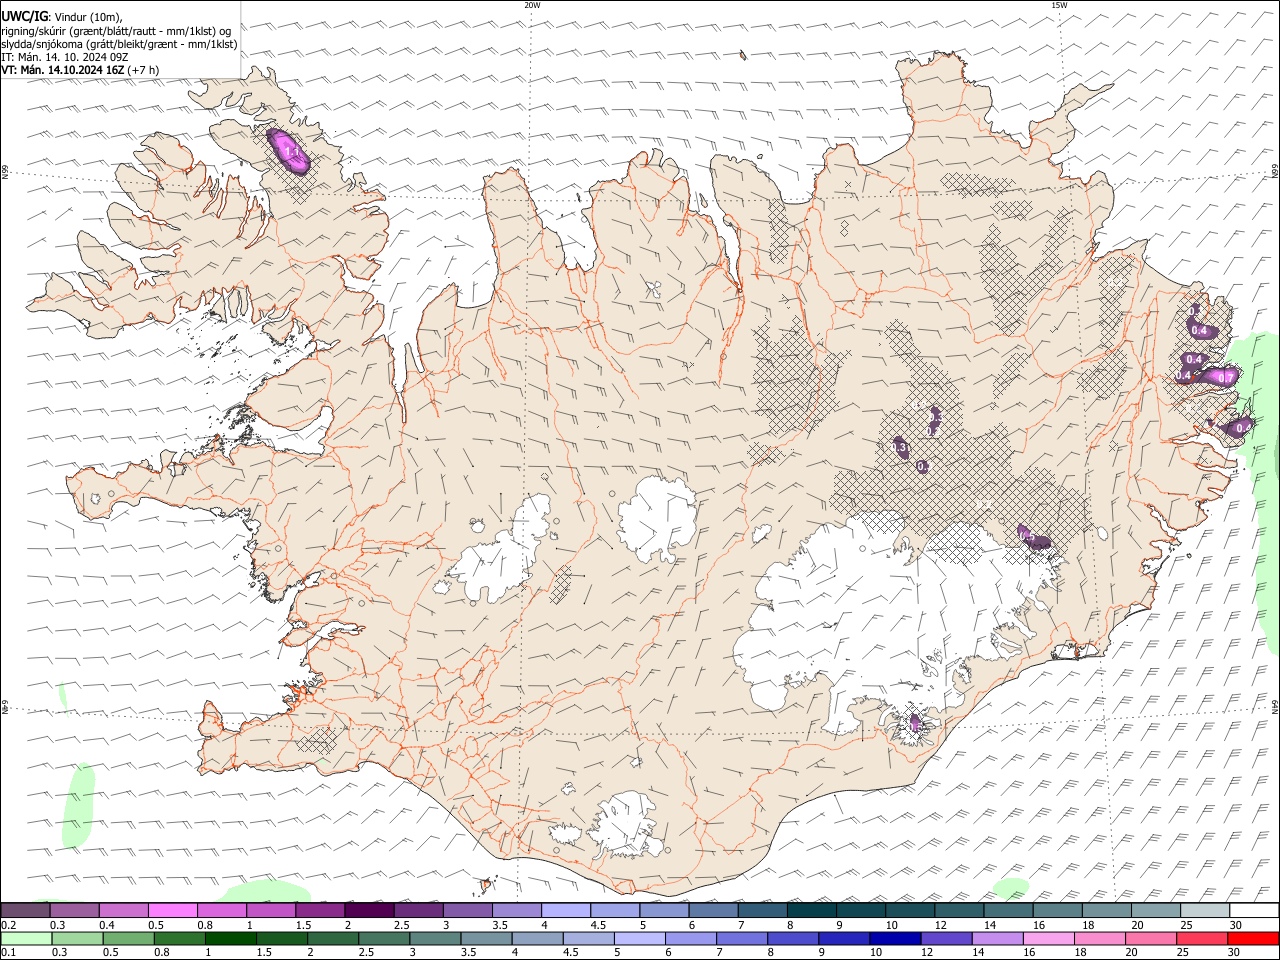1280x960 pixels.
Task: Select the navy blue swatch in lower row
Action: click(x=896, y=938)
